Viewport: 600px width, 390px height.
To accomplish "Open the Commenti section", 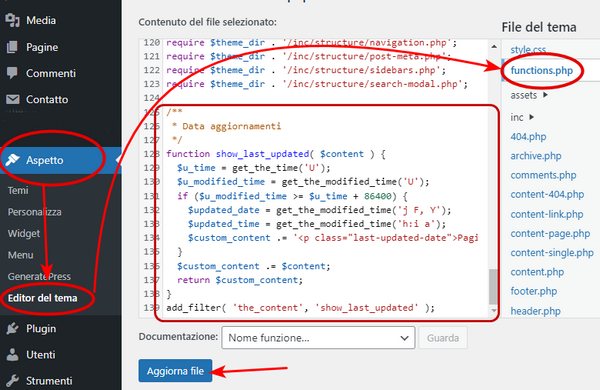I will click(51, 73).
